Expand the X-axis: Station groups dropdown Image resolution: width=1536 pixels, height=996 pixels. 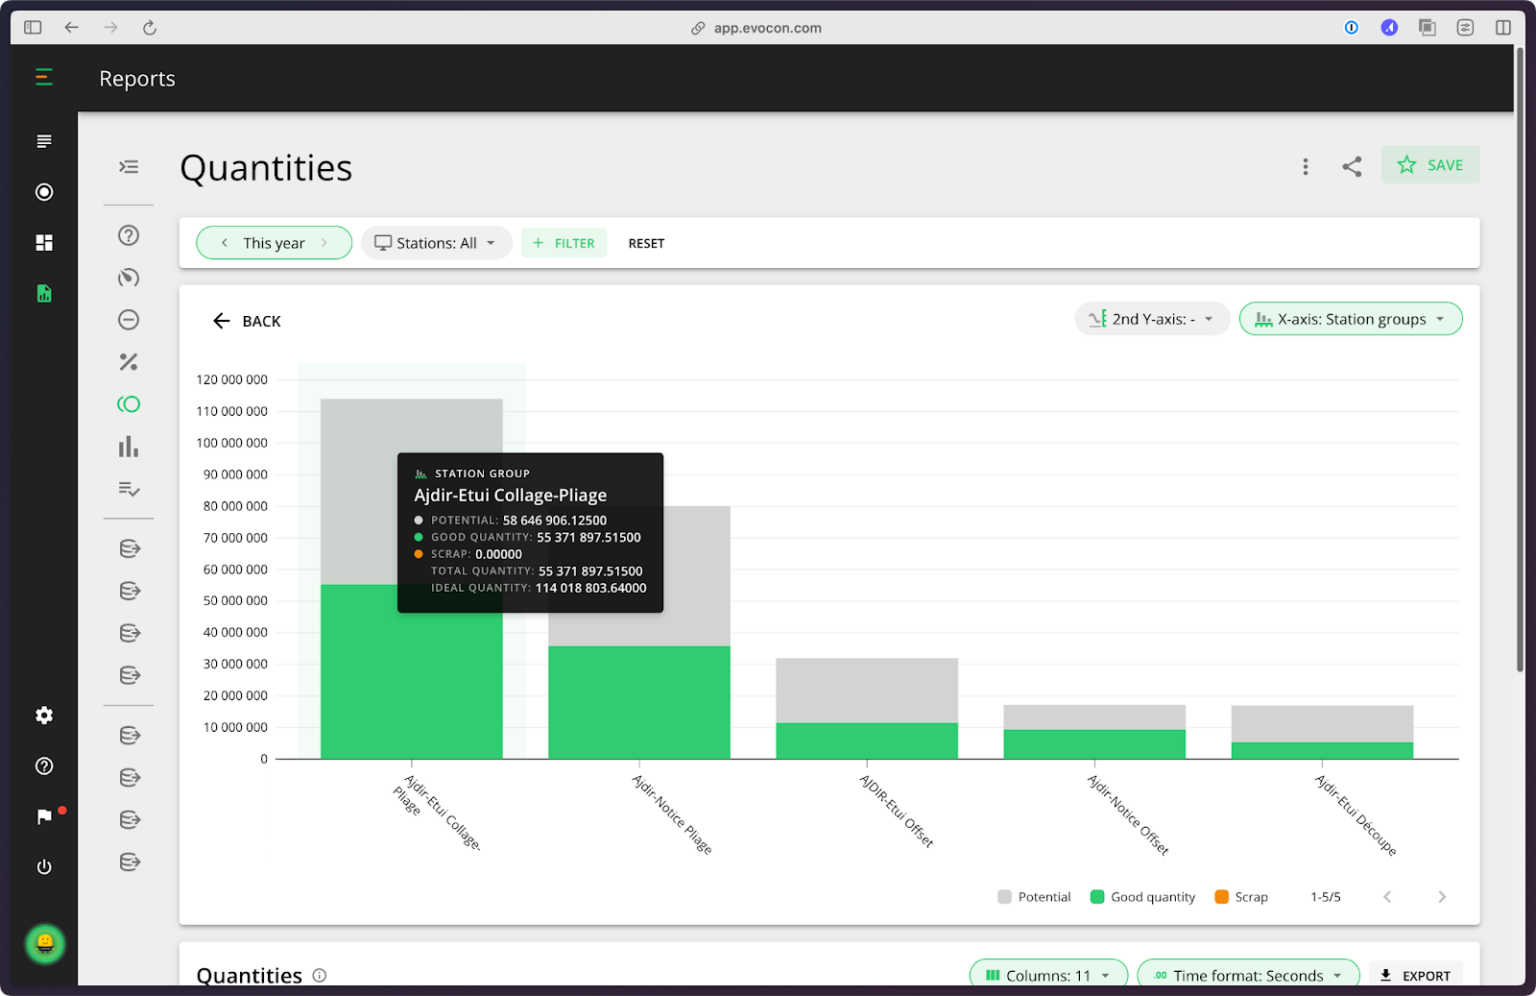(1350, 319)
